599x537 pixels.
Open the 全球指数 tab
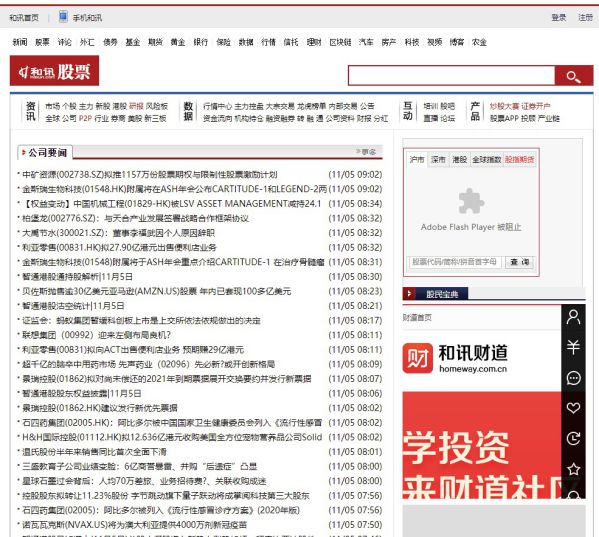(486, 160)
